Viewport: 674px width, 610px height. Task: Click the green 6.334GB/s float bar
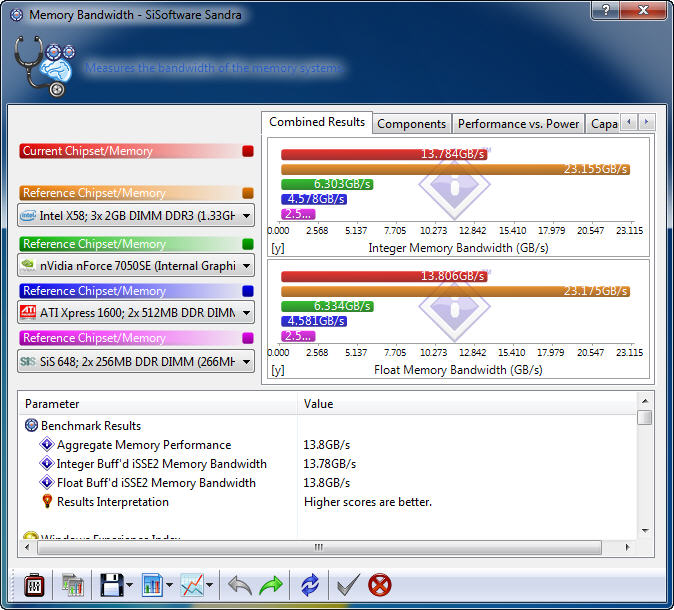click(327, 306)
